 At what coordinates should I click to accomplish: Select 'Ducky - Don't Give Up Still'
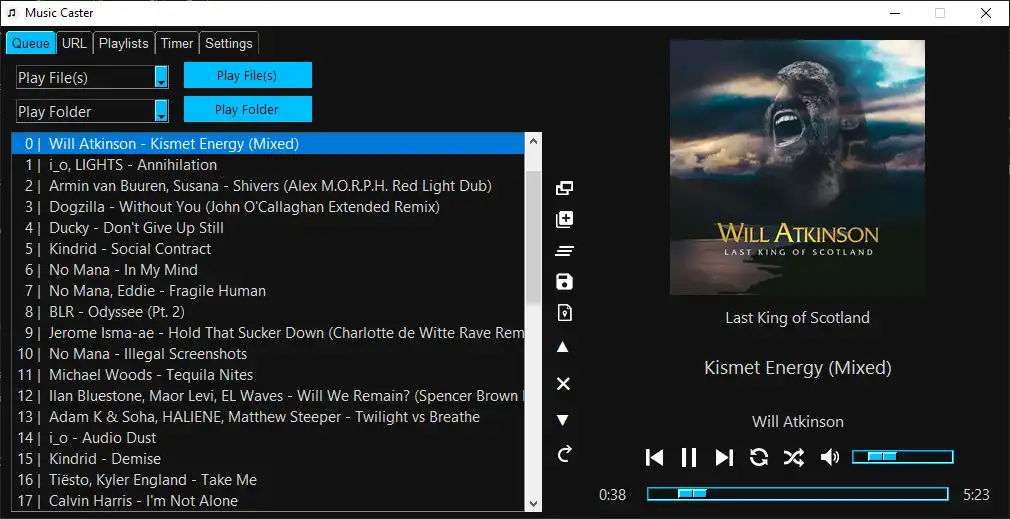pyautogui.click(x=268, y=228)
